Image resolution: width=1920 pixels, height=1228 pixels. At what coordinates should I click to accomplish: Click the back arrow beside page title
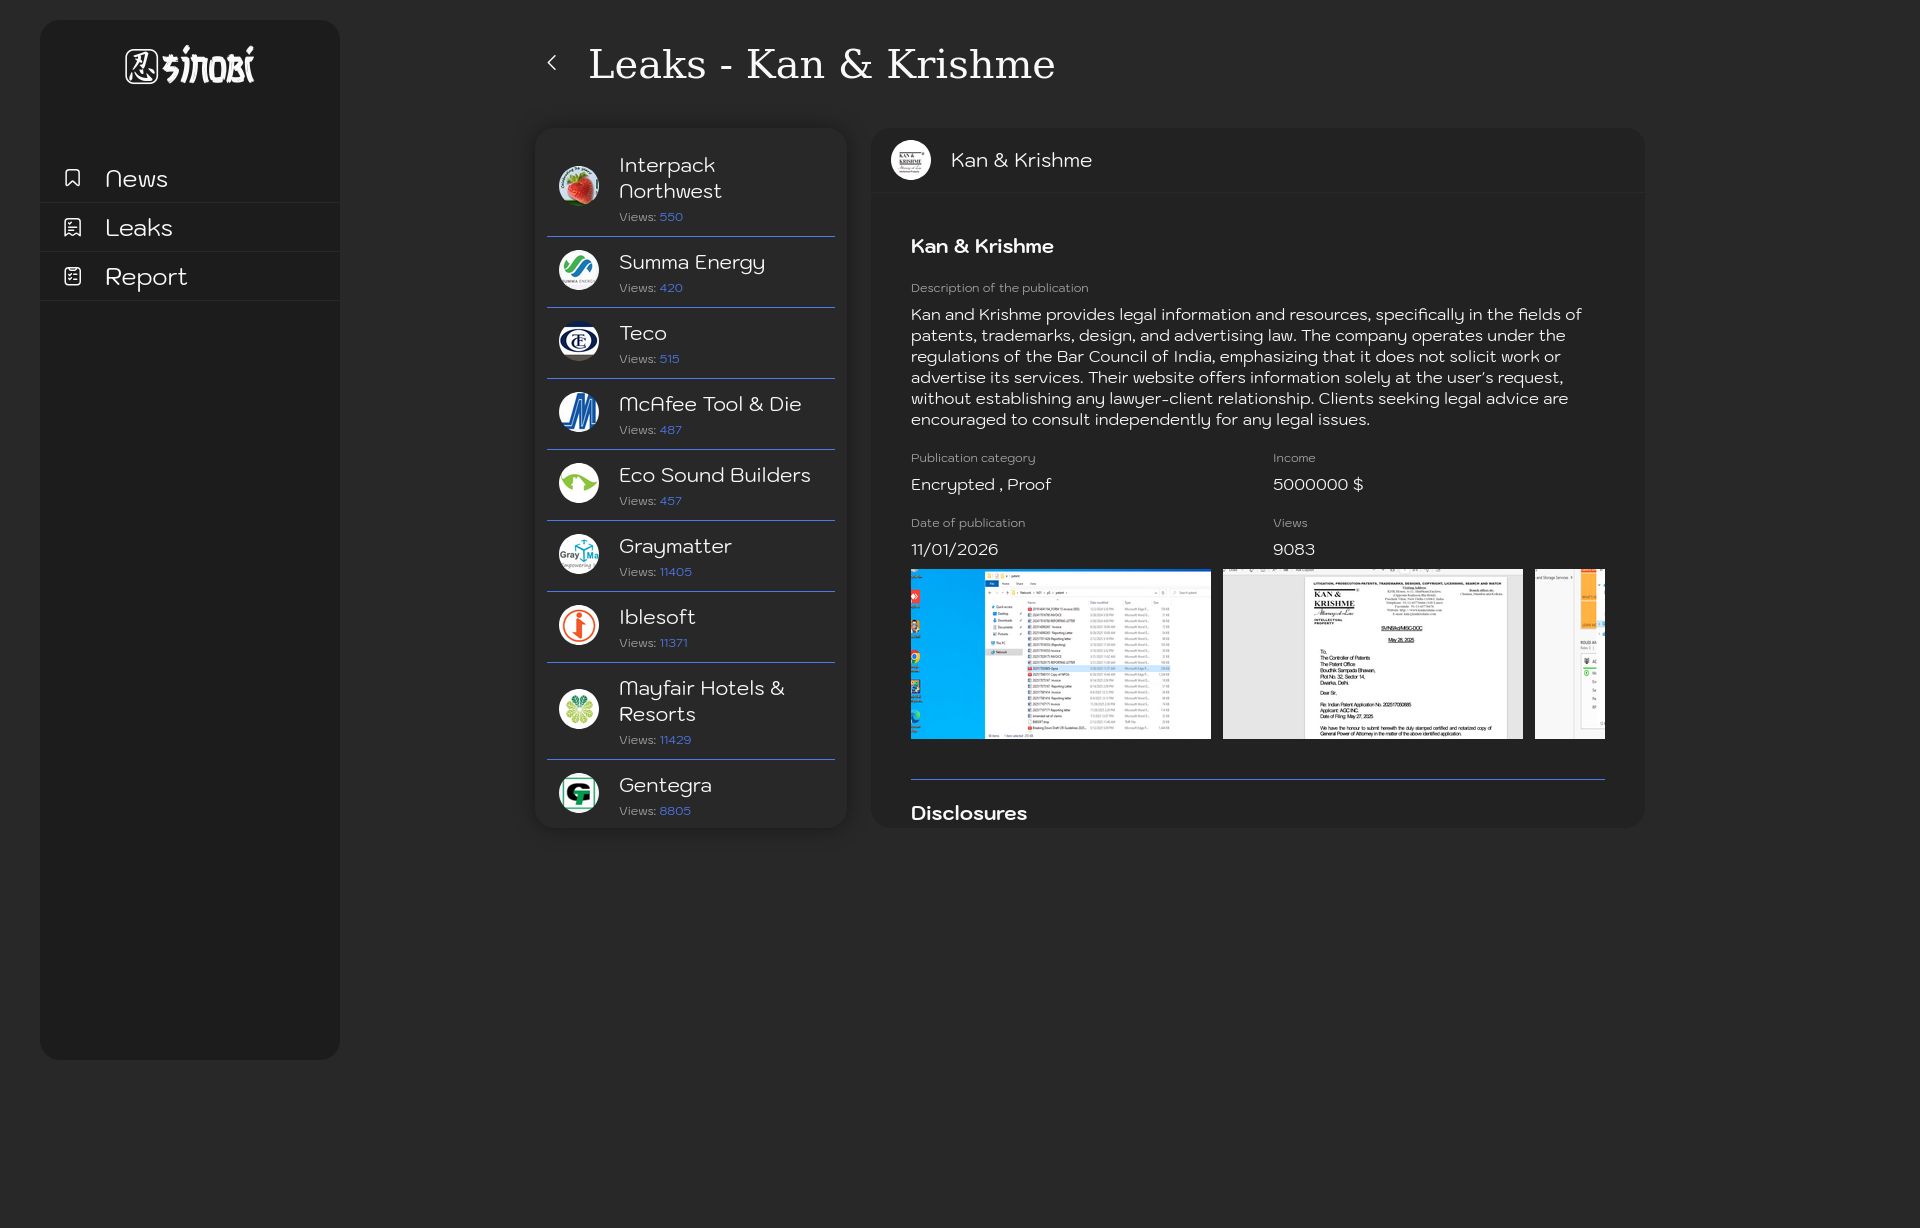click(553, 63)
